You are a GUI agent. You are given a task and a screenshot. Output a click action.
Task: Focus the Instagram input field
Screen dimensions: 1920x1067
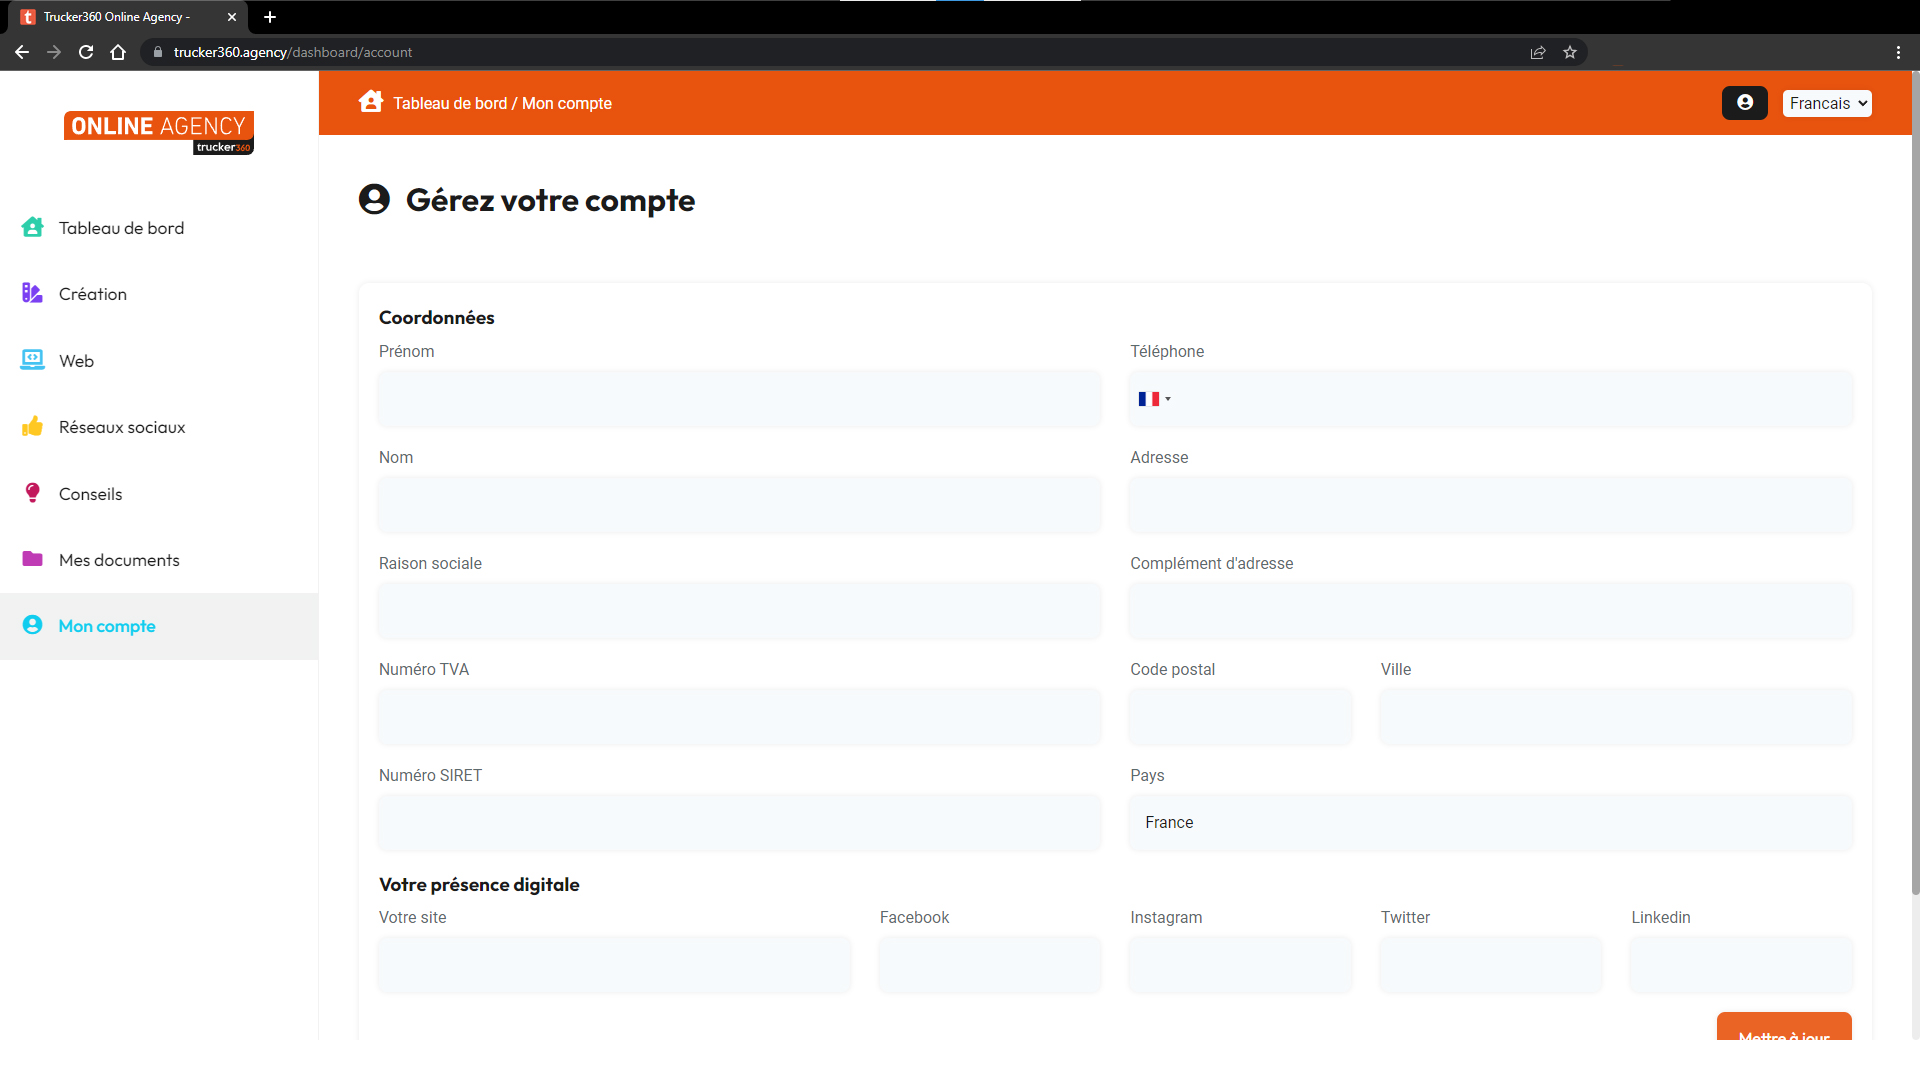(x=1240, y=965)
